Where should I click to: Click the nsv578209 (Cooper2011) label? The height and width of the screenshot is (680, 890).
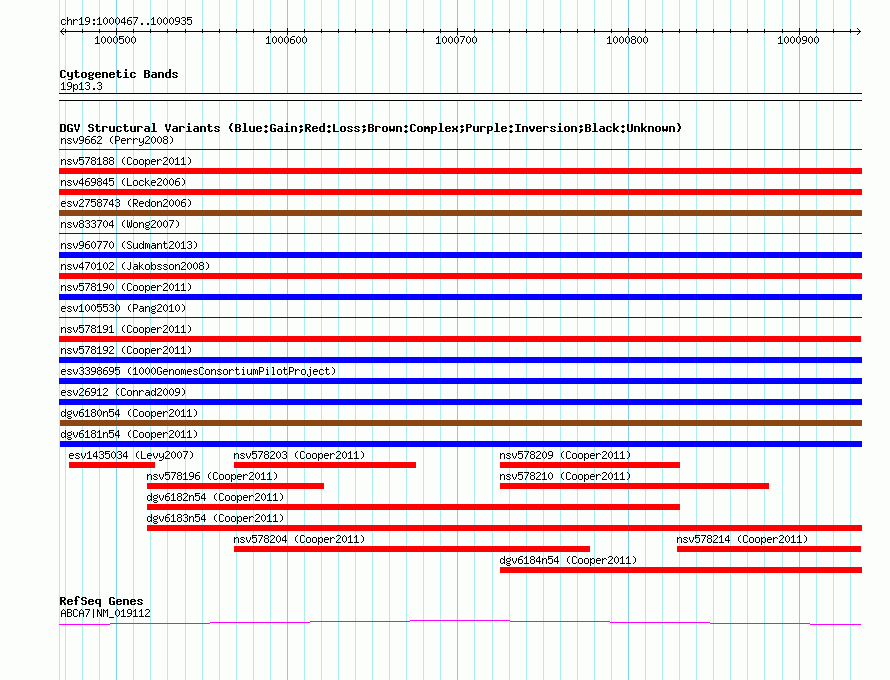565,455
